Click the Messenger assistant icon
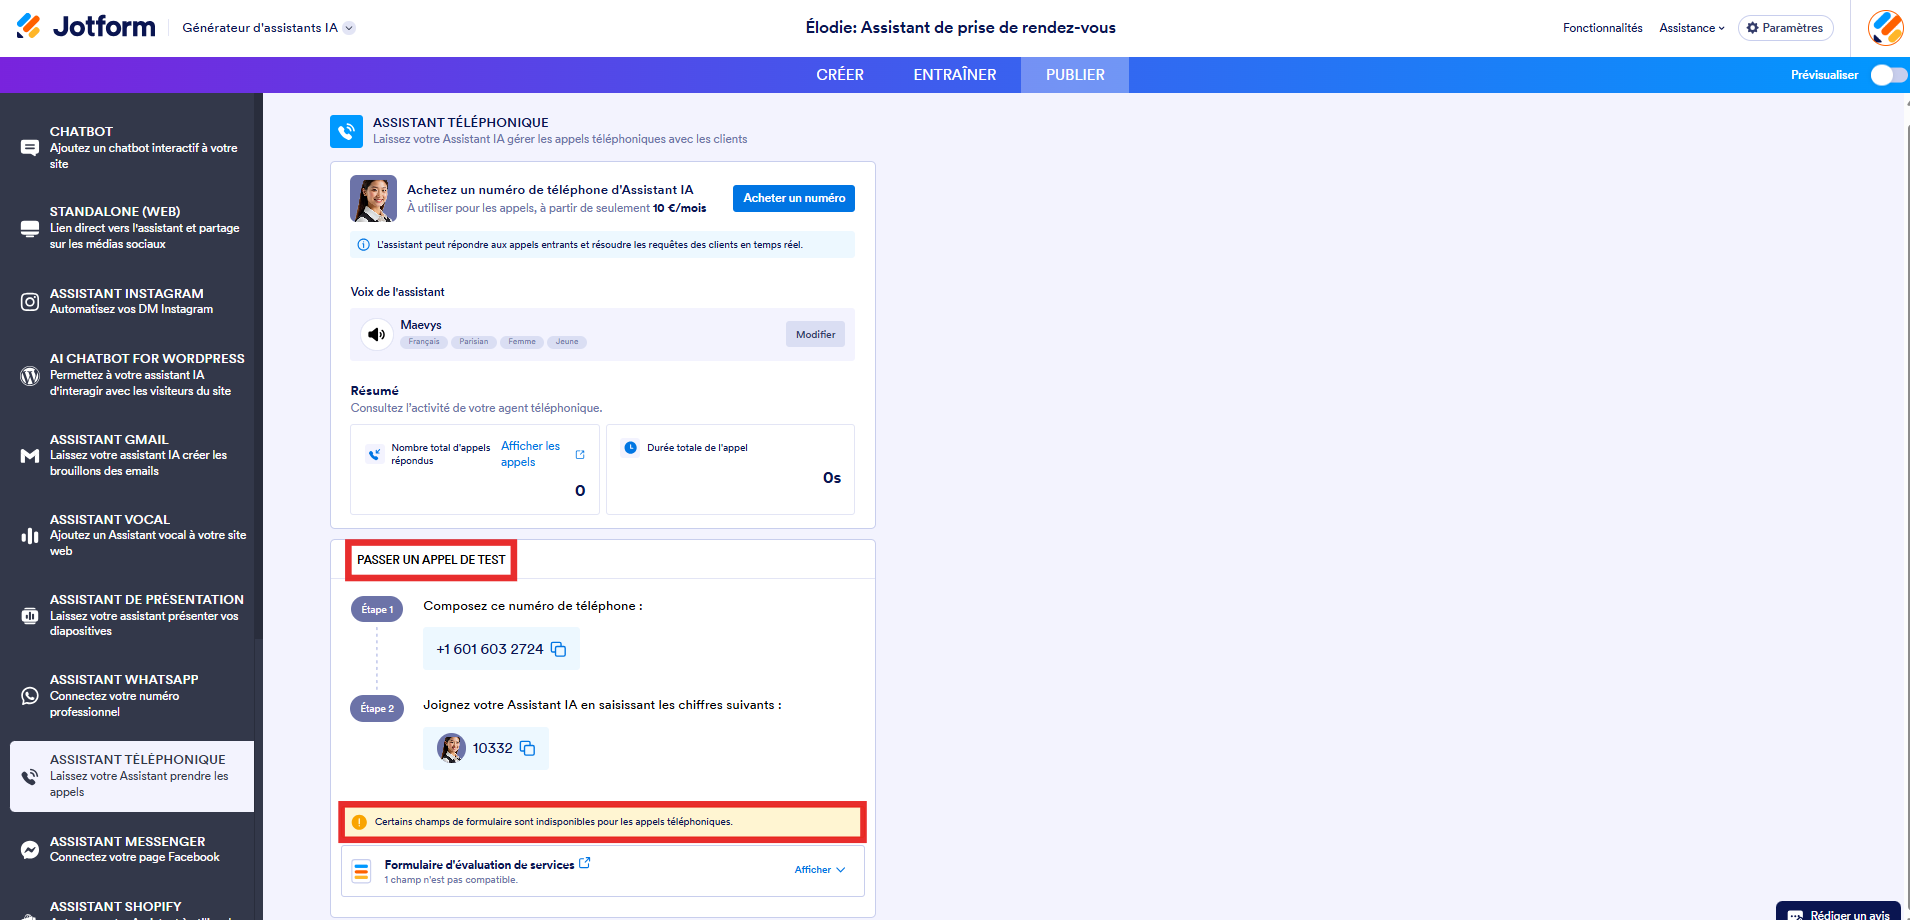The width and height of the screenshot is (1910, 920). tap(30, 850)
